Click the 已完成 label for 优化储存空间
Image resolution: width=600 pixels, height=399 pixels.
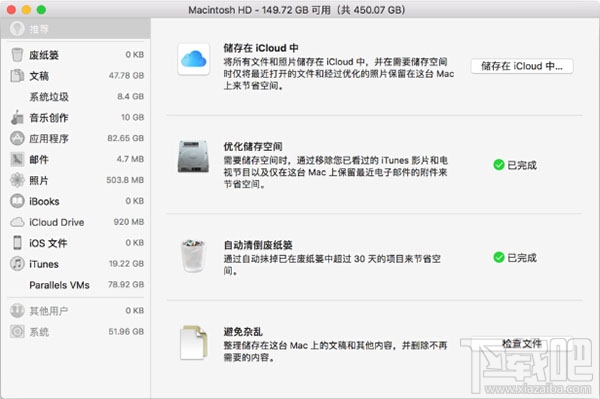pos(522,165)
